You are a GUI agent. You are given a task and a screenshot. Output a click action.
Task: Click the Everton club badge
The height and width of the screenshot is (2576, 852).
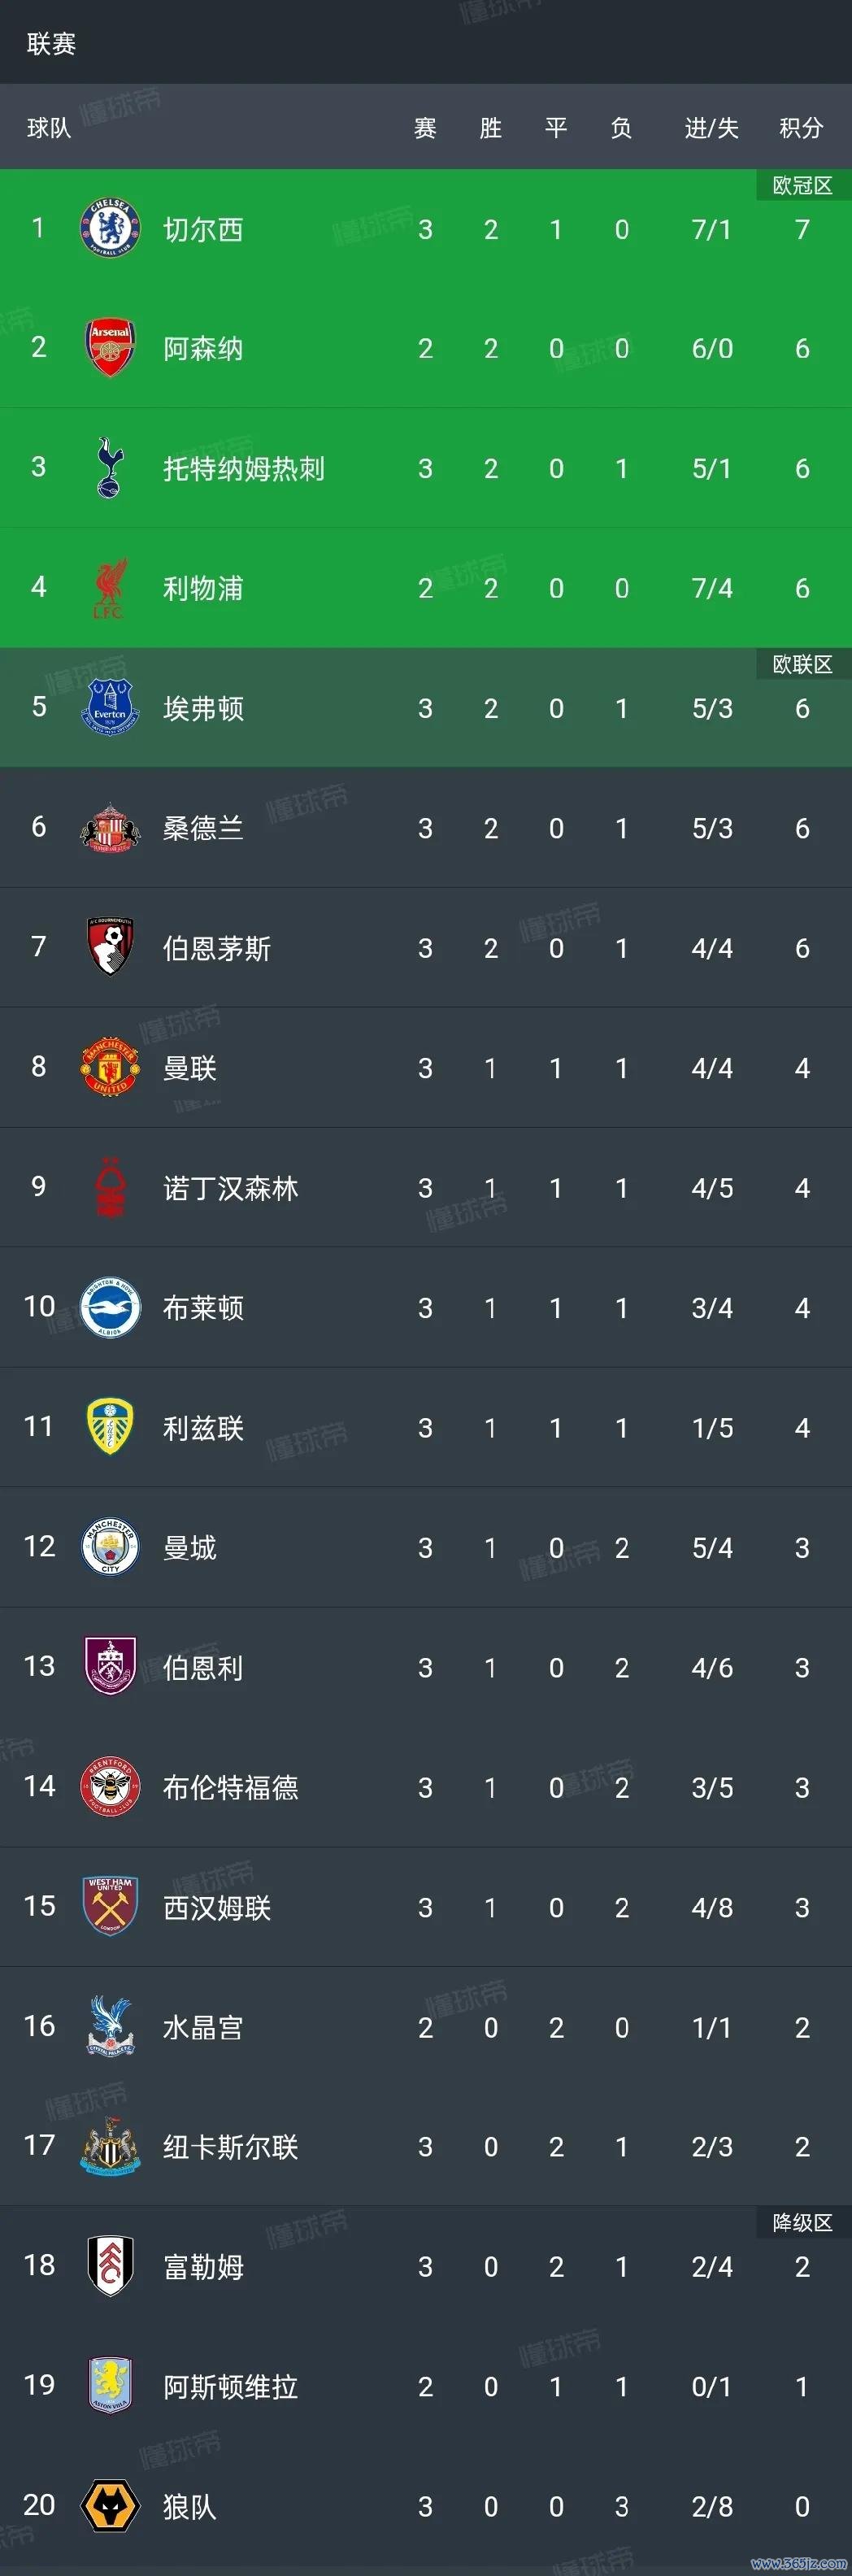coord(110,708)
